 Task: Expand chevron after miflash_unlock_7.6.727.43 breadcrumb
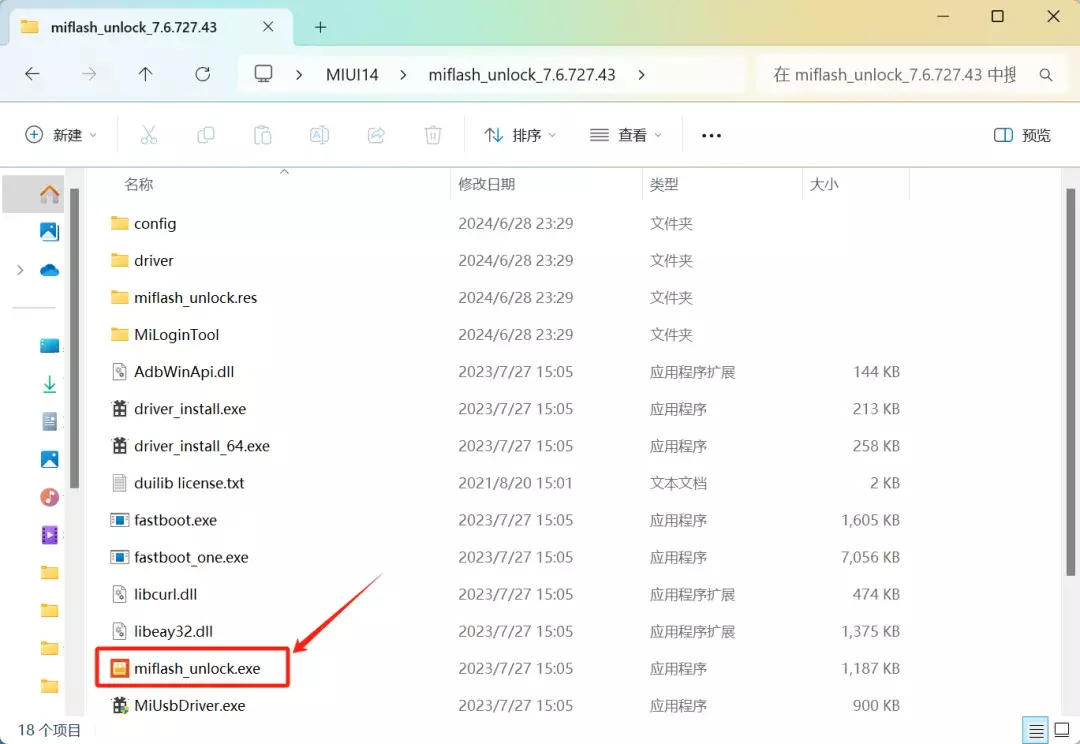click(641, 74)
